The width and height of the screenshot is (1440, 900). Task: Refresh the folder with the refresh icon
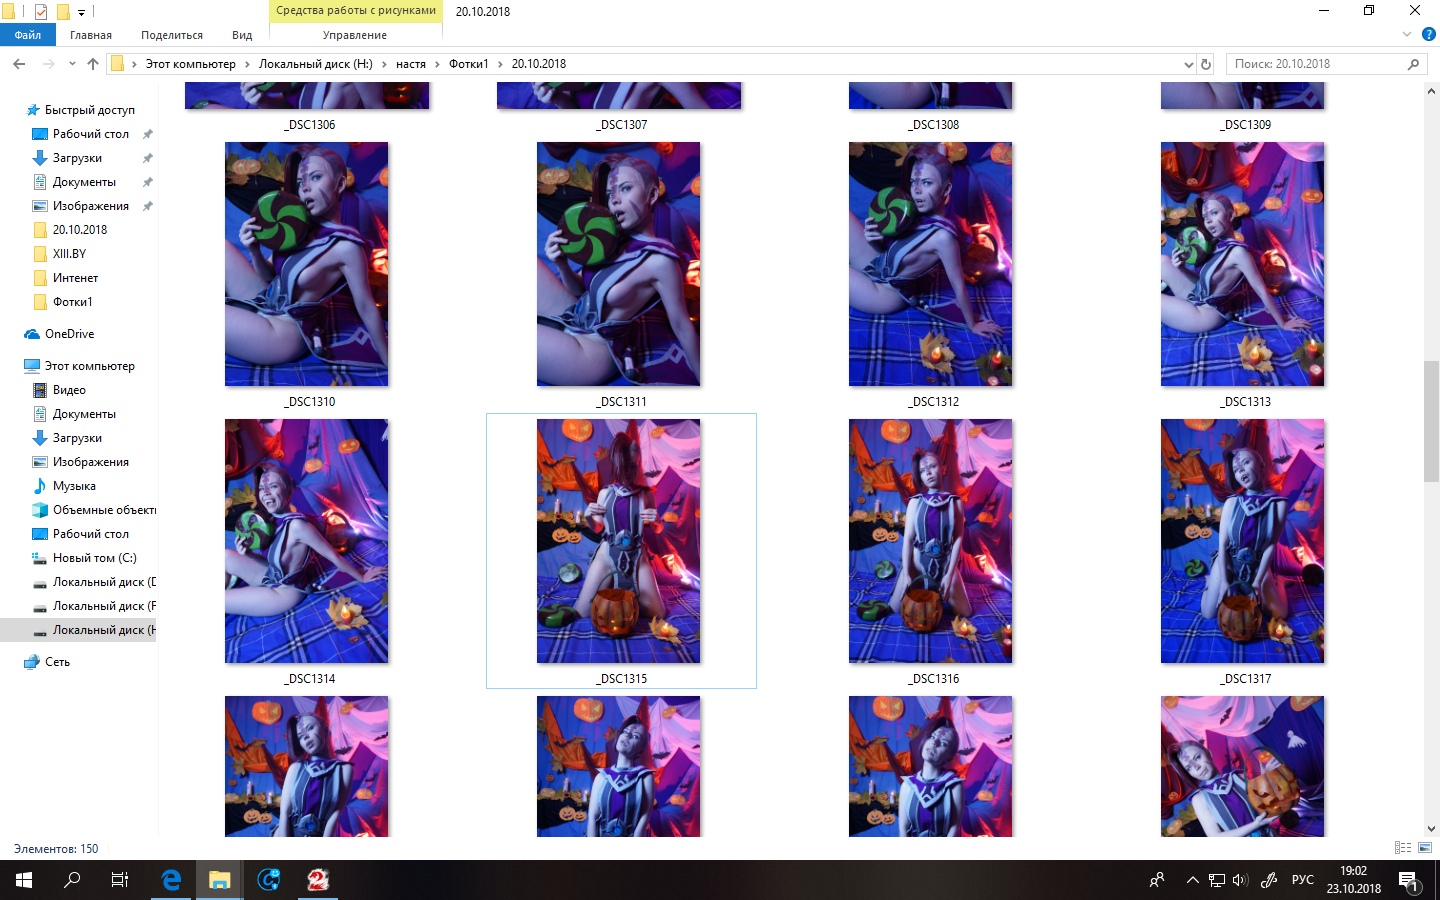click(x=1206, y=64)
